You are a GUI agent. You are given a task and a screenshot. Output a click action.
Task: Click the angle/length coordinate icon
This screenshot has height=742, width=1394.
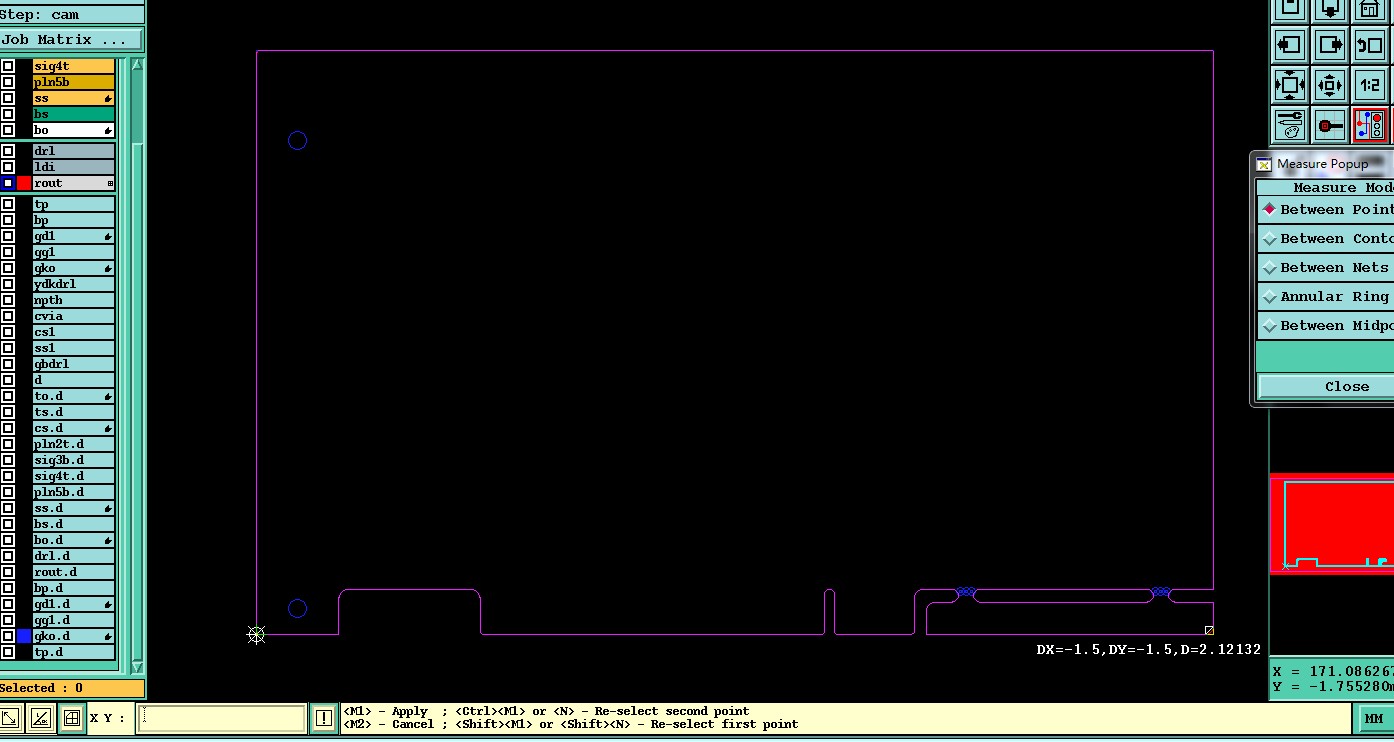tap(40, 718)
